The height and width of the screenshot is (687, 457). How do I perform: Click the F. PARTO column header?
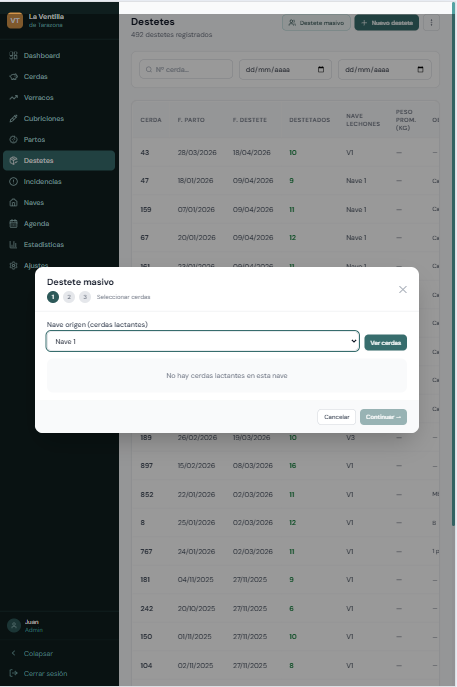point(191,120)
